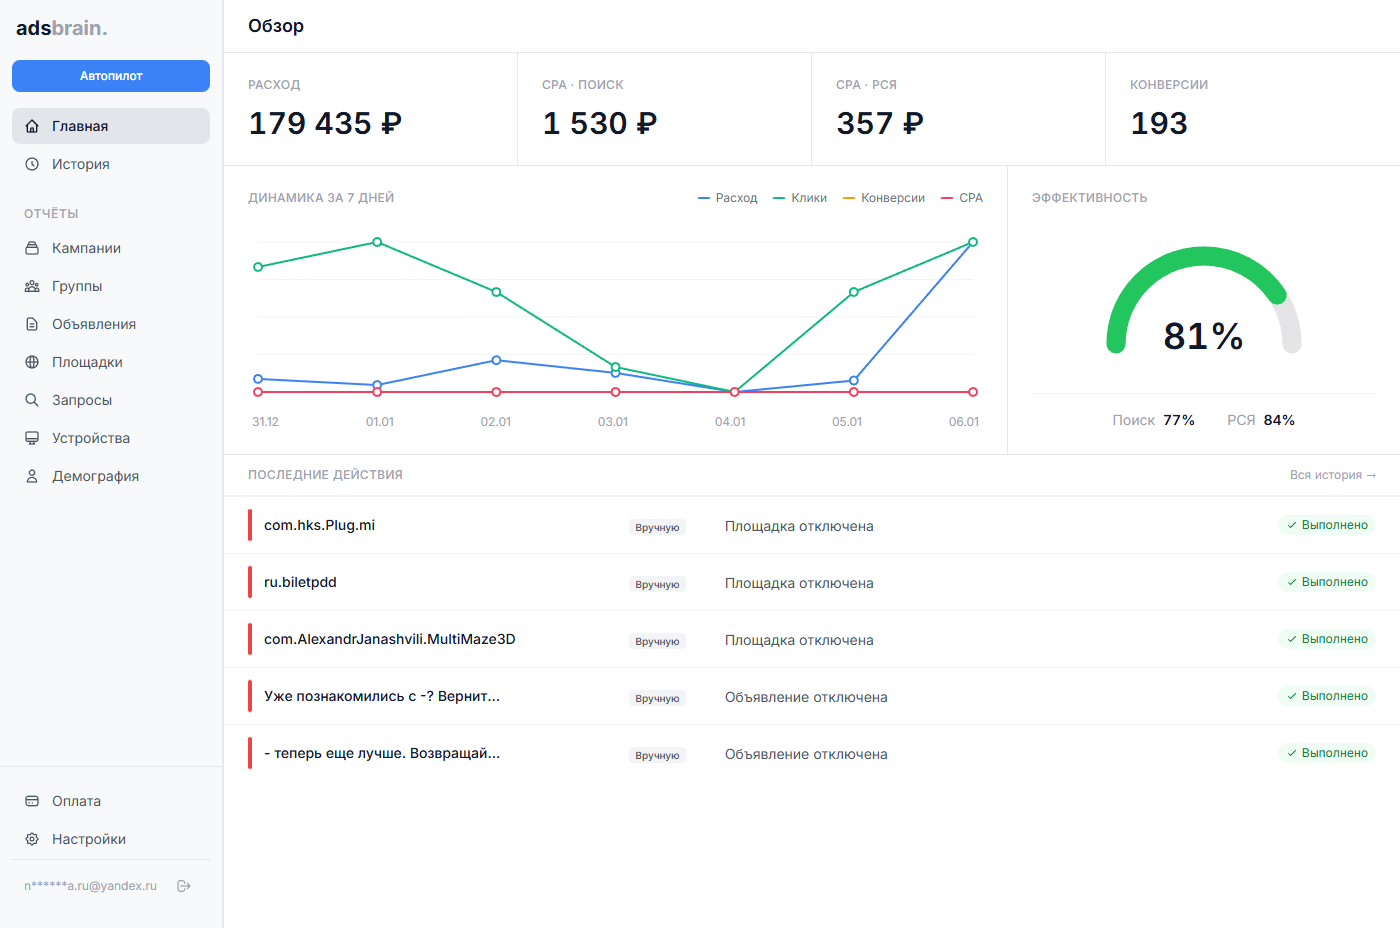Click the Объявления document icon
The height and width of the screenshot is (928, 1400).
pyautogui.click(x=31, y=323)
